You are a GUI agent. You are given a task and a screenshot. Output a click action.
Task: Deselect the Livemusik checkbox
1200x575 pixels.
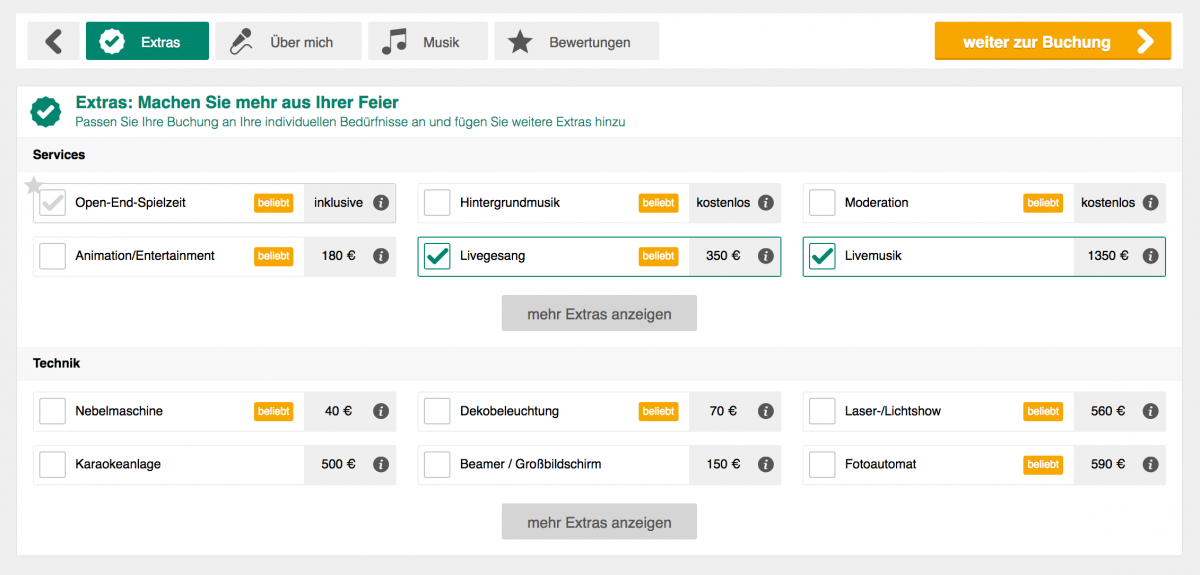tap(822, 256)
